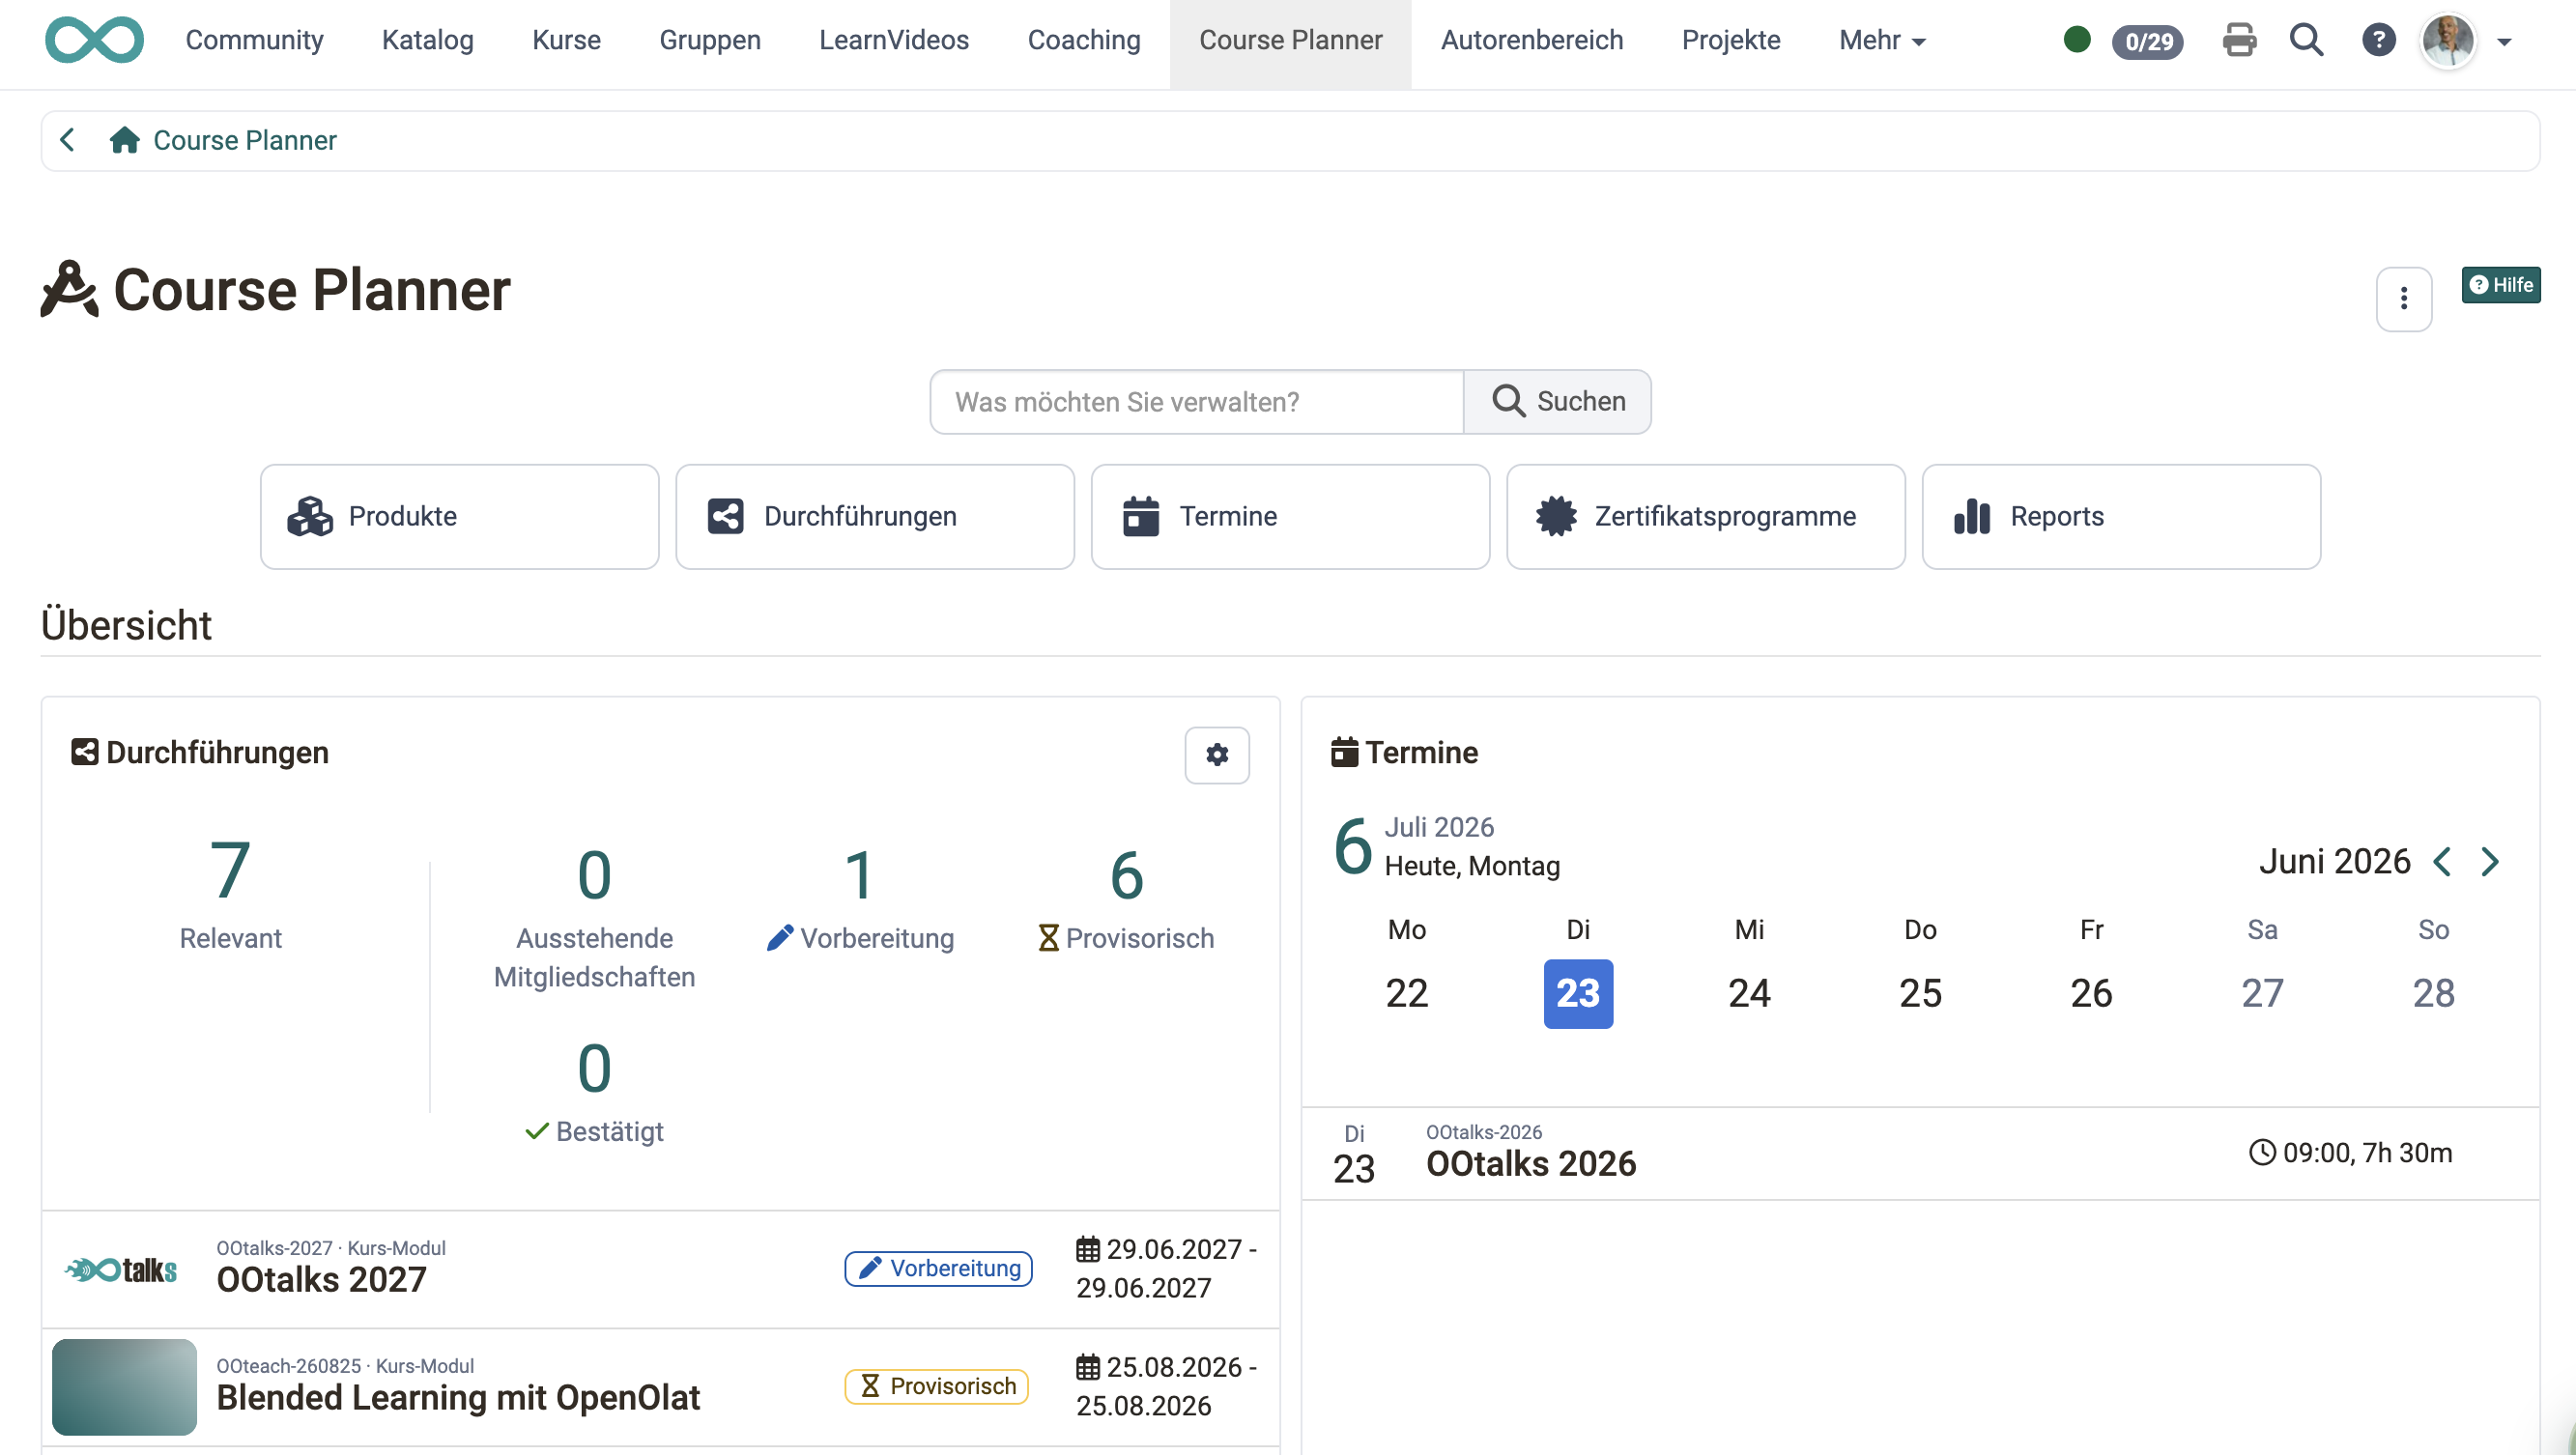Go back with breadcrumb arrow
Image resolution: width=2576 pixels, height=1455 pixels.
pos(67,140)
